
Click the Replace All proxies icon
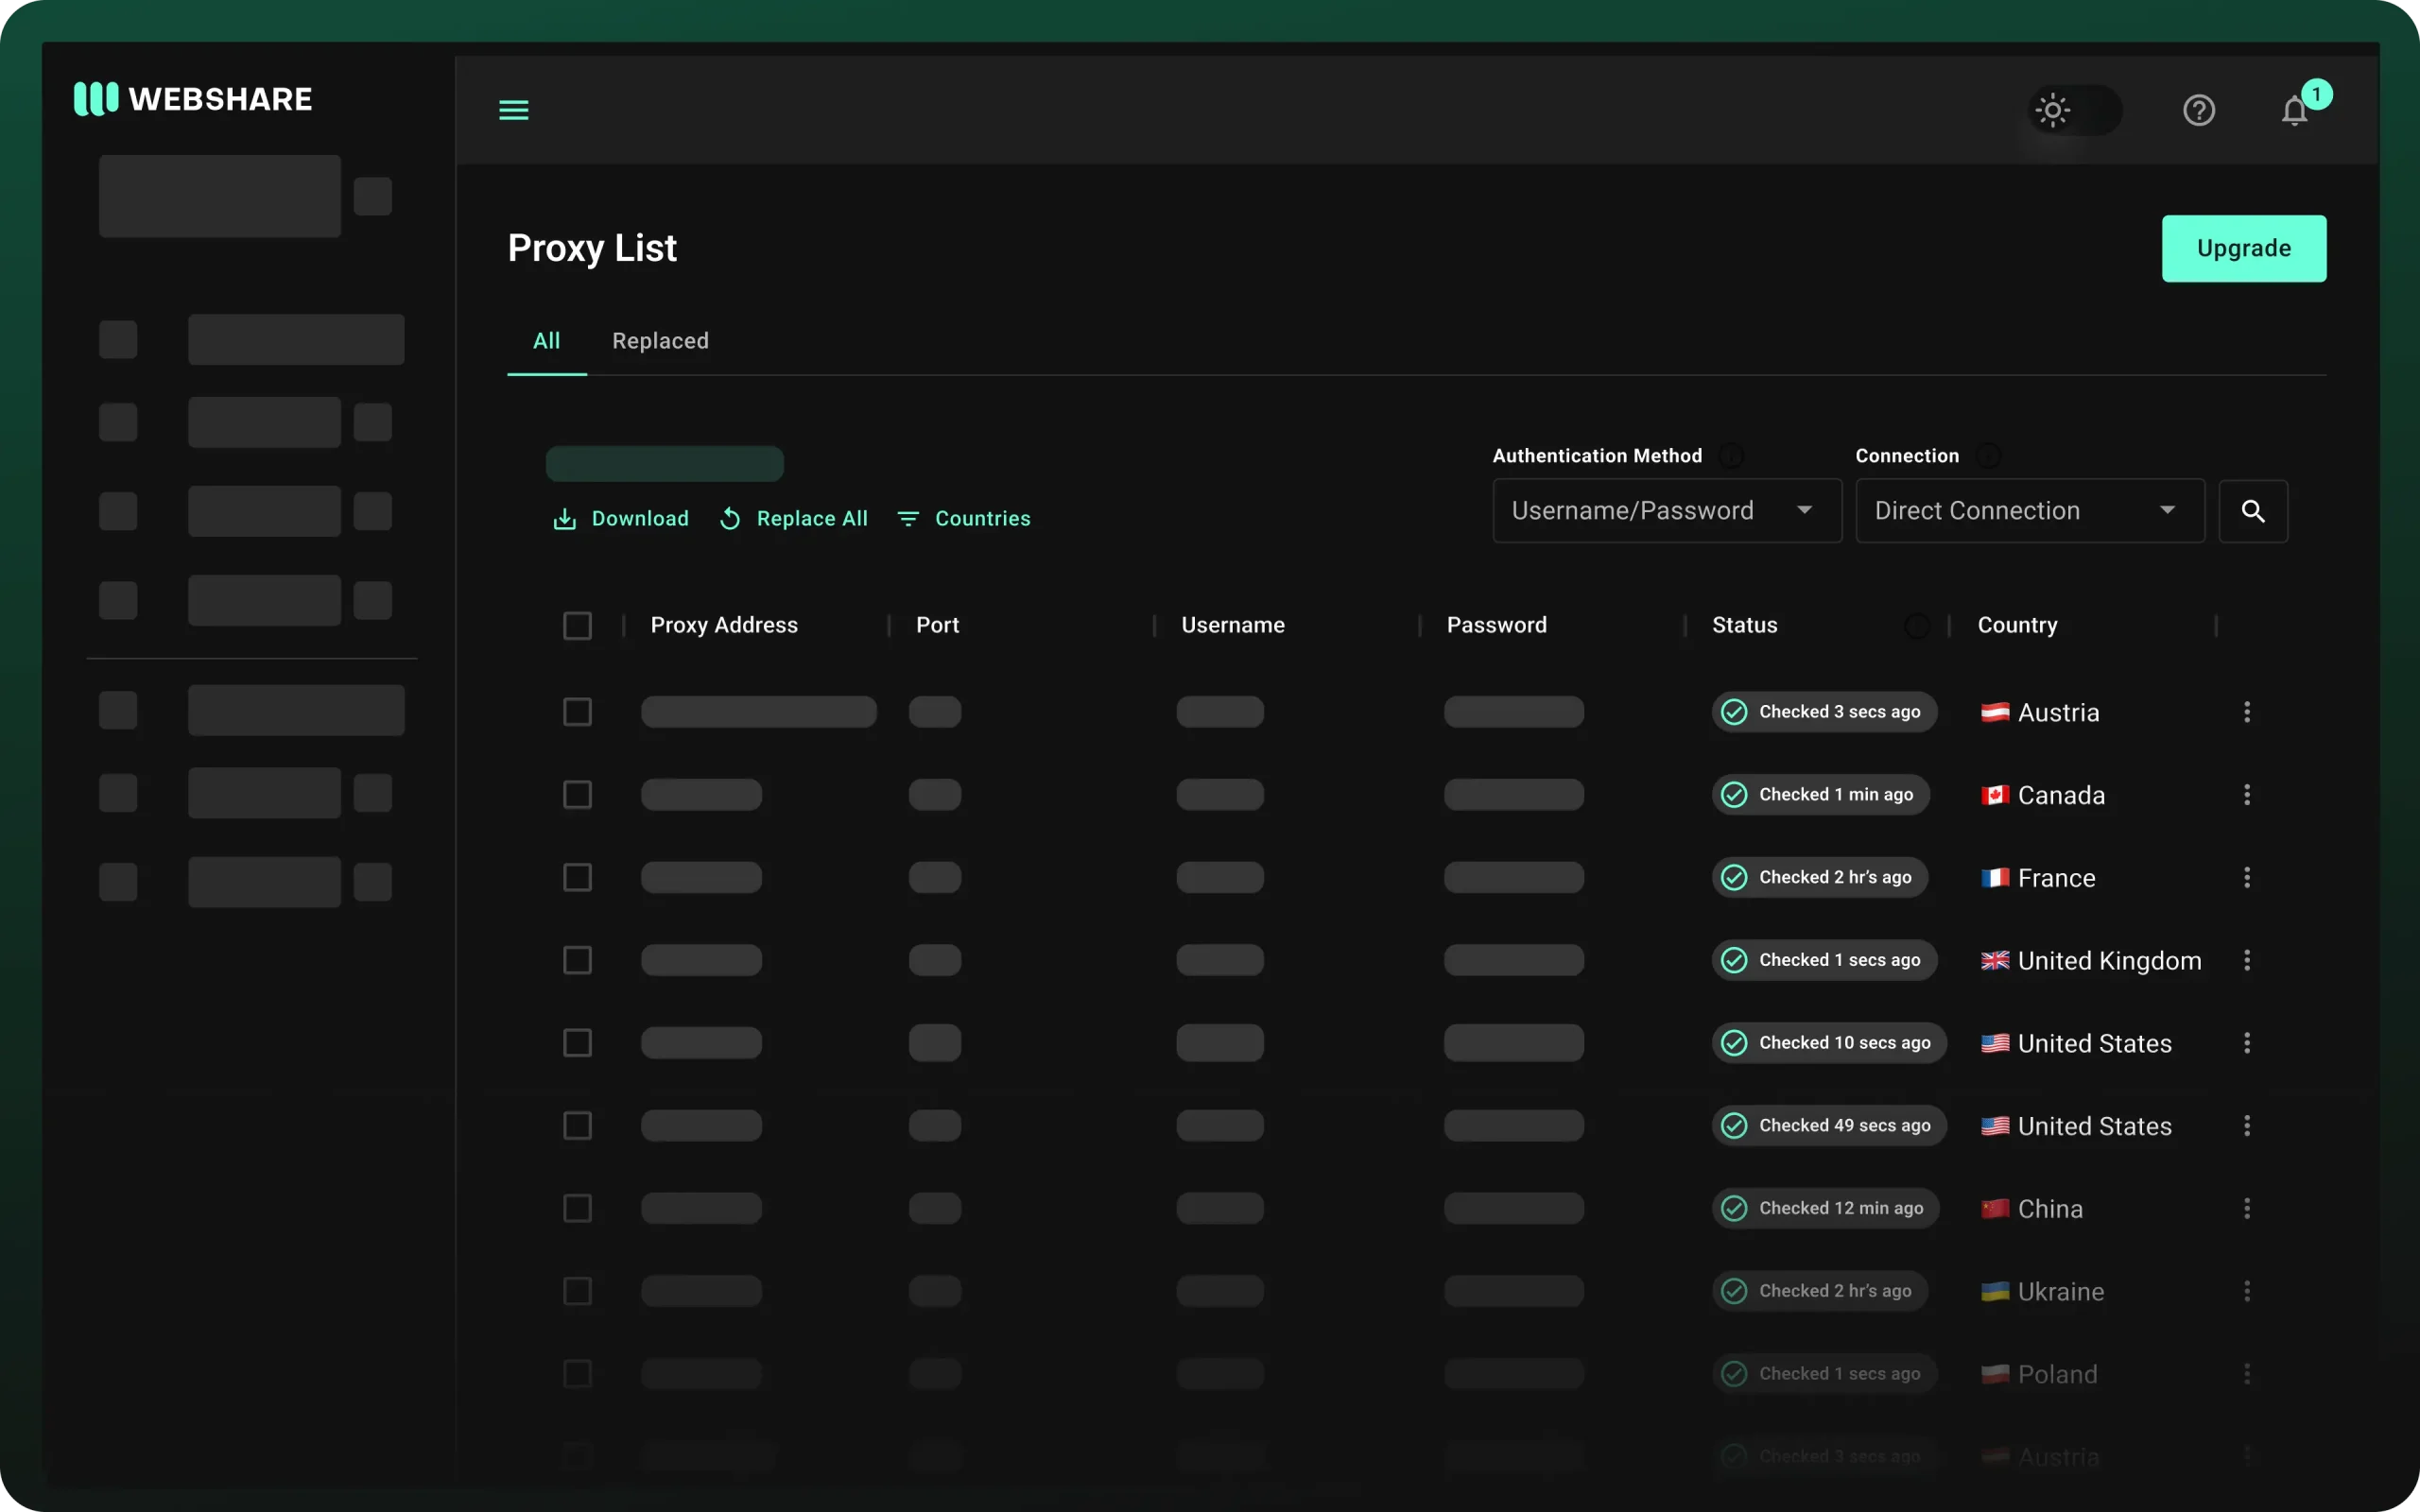click(x=730, y=517)
